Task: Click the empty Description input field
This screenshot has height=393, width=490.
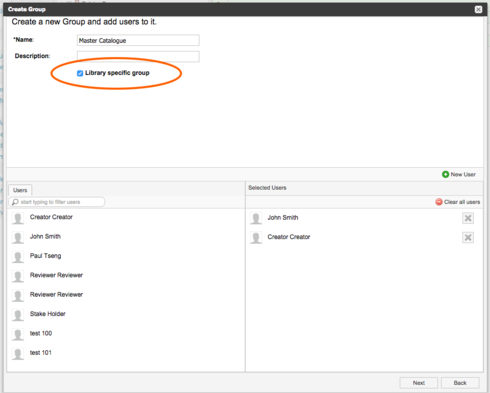Action: click(138, 56)
